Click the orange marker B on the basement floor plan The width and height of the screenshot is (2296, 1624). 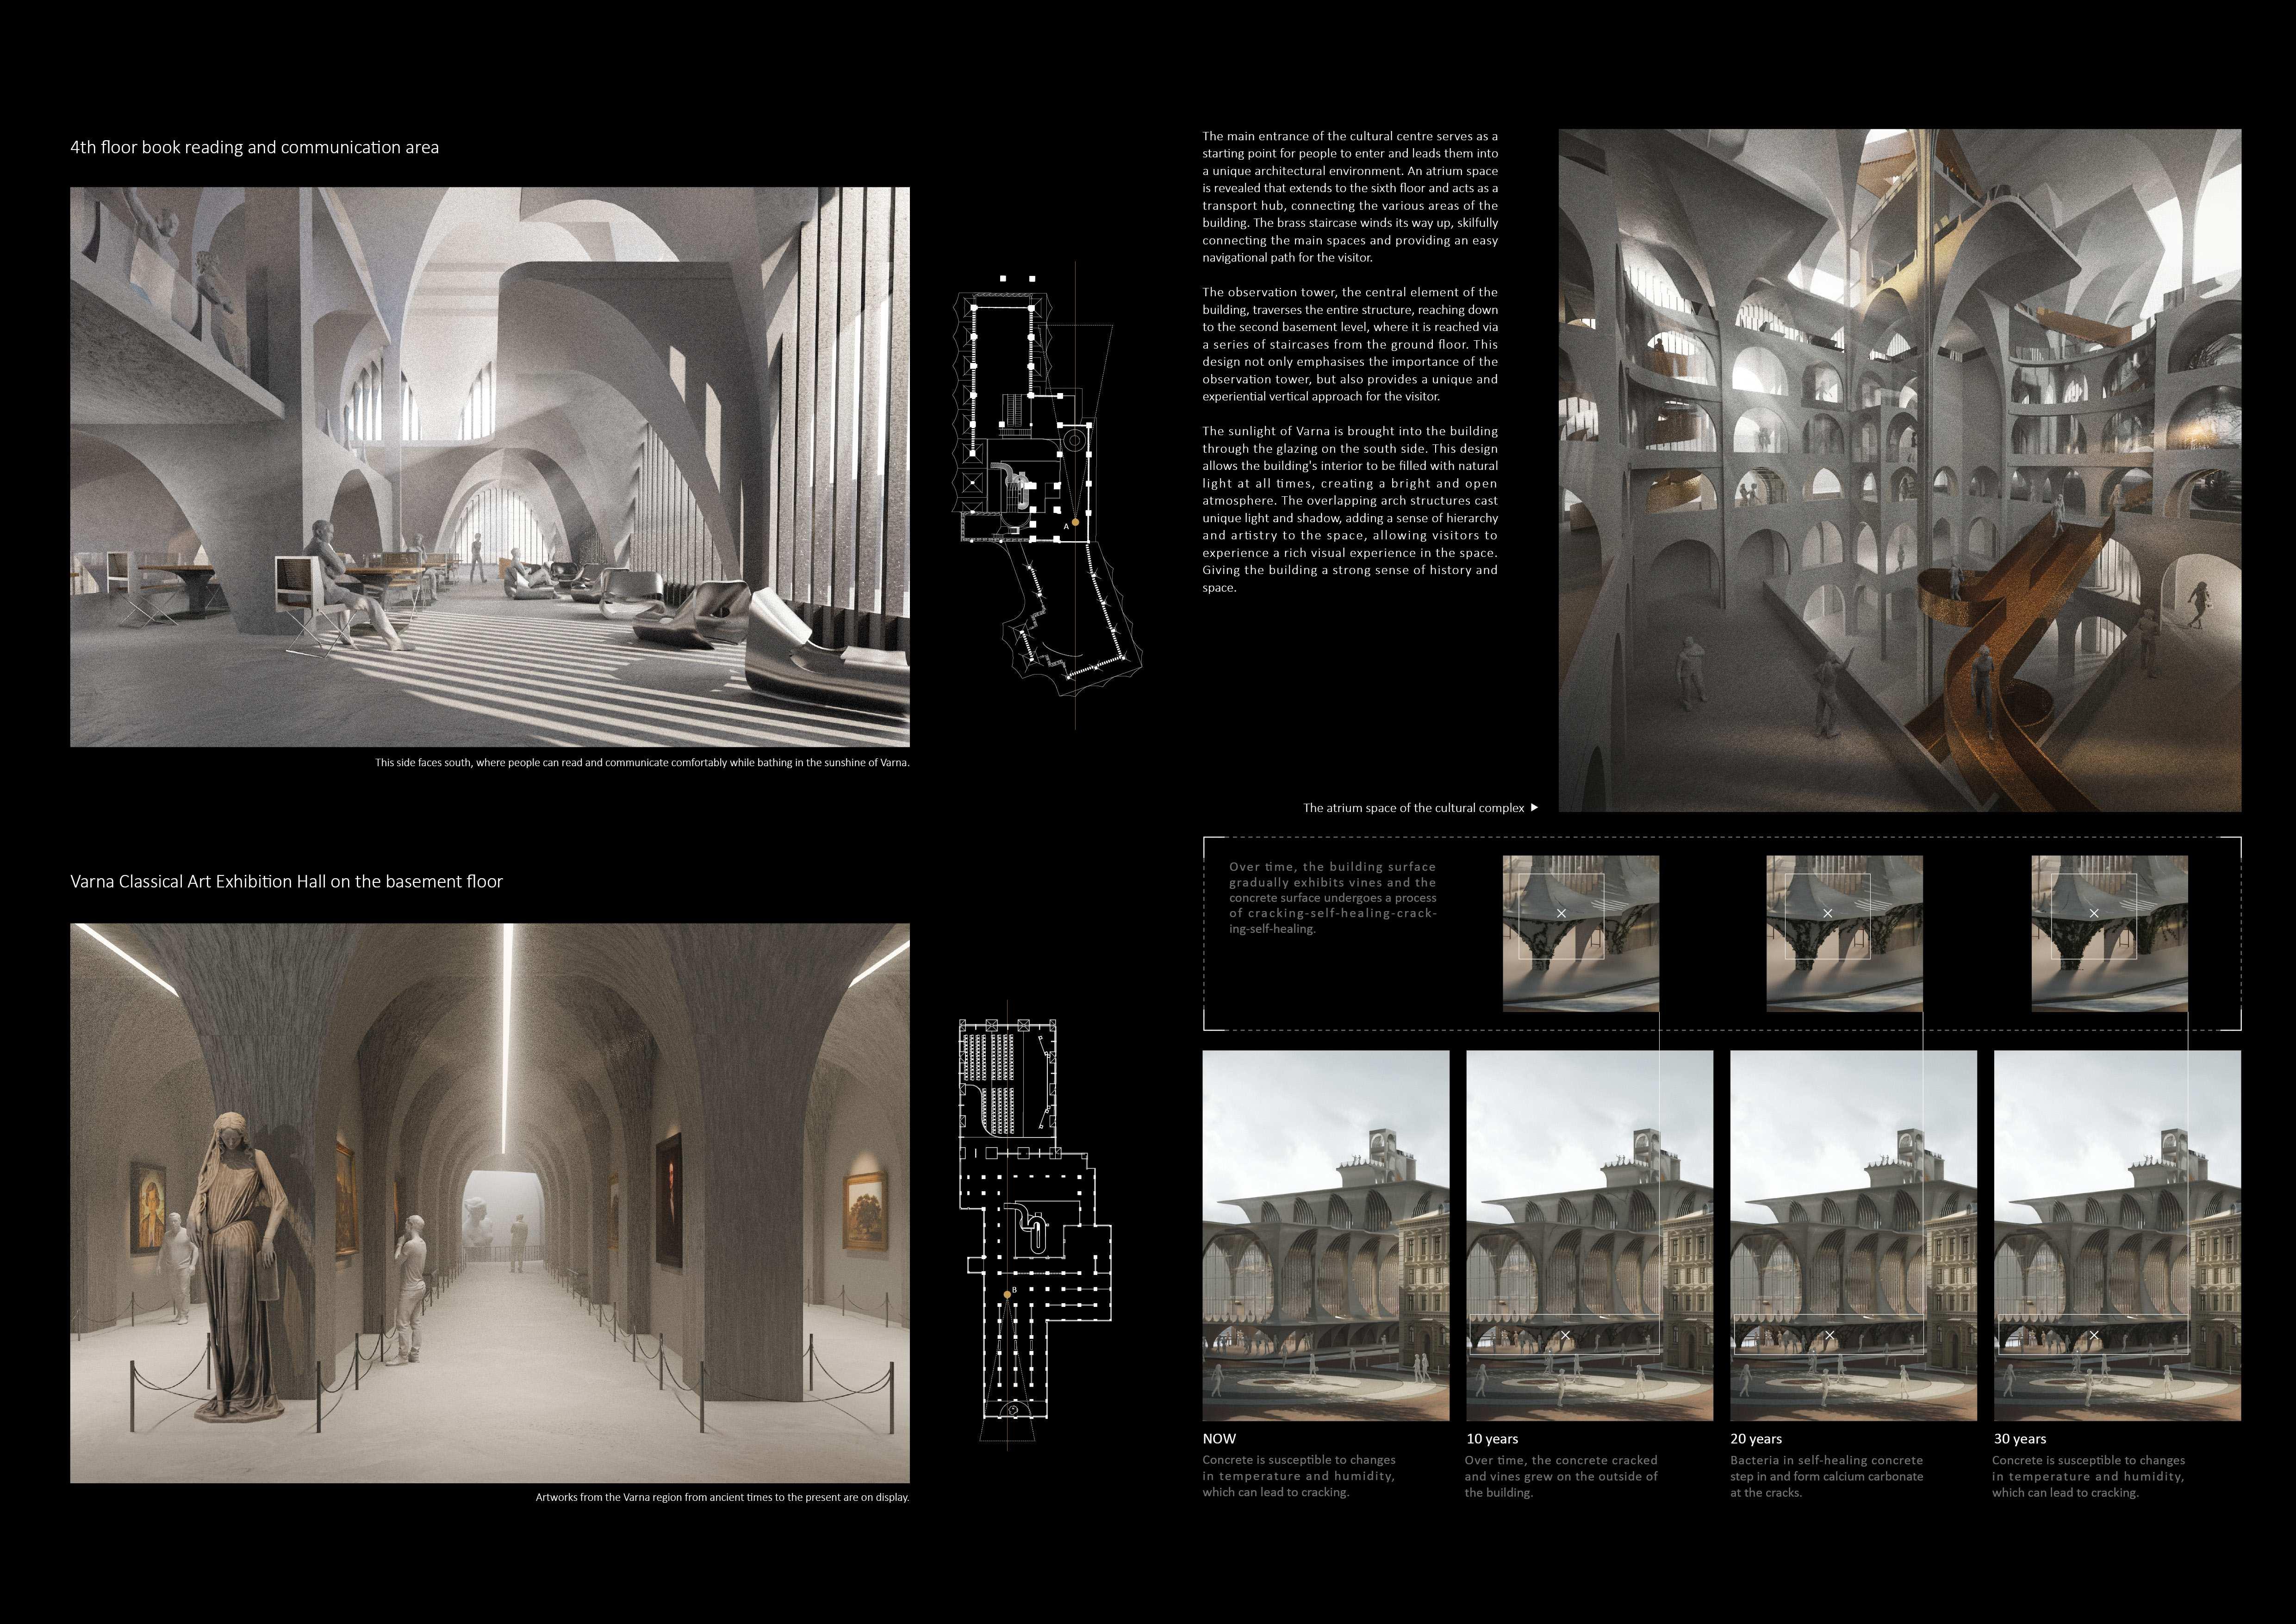pos(1007,1294)
